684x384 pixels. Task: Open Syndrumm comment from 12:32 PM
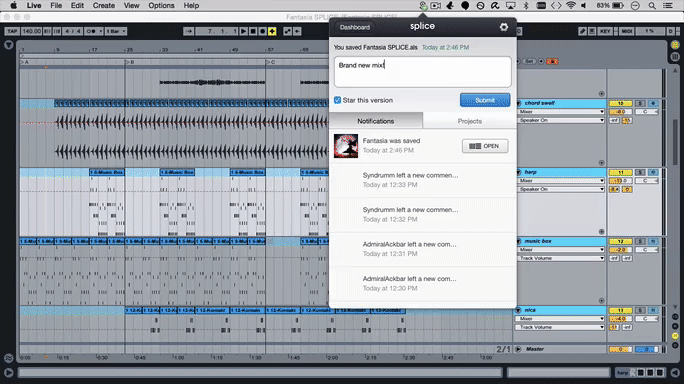tap(423, 214)
